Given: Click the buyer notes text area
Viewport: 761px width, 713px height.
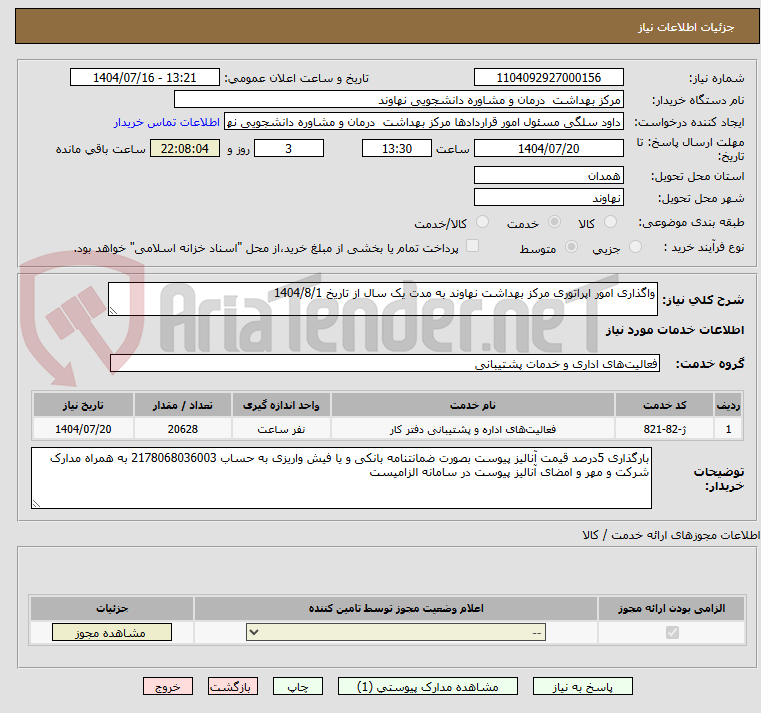Looking at the screenshot, I should (341, 478).
